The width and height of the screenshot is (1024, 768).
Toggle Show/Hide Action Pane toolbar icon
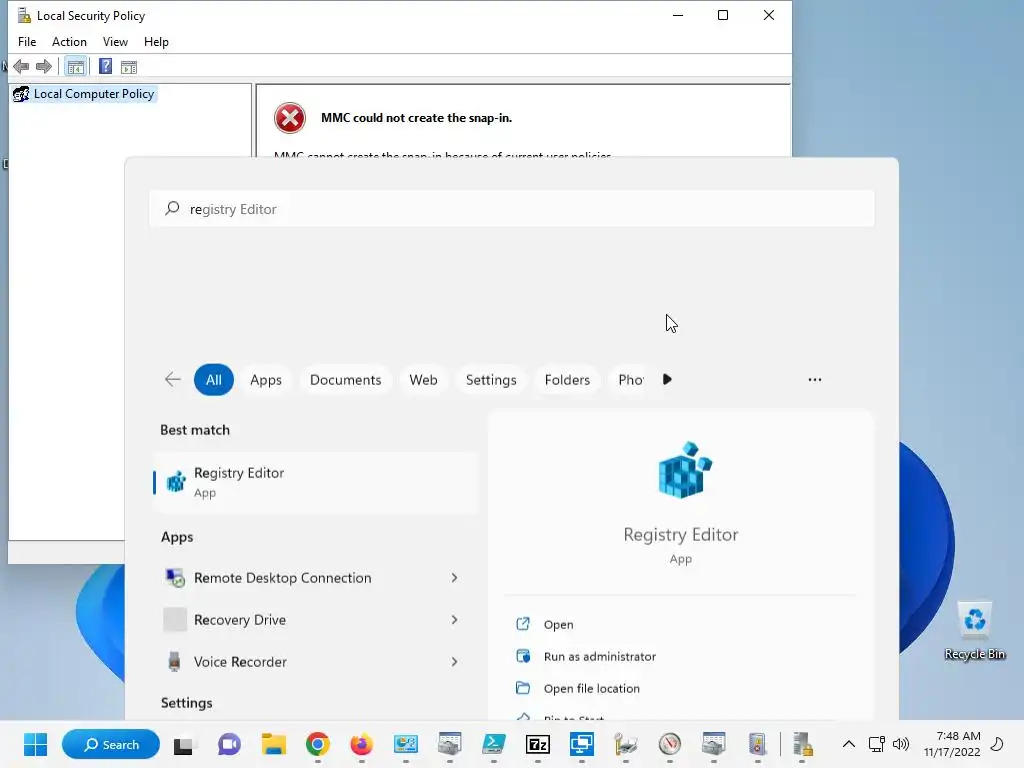click(x=129, y=67)
